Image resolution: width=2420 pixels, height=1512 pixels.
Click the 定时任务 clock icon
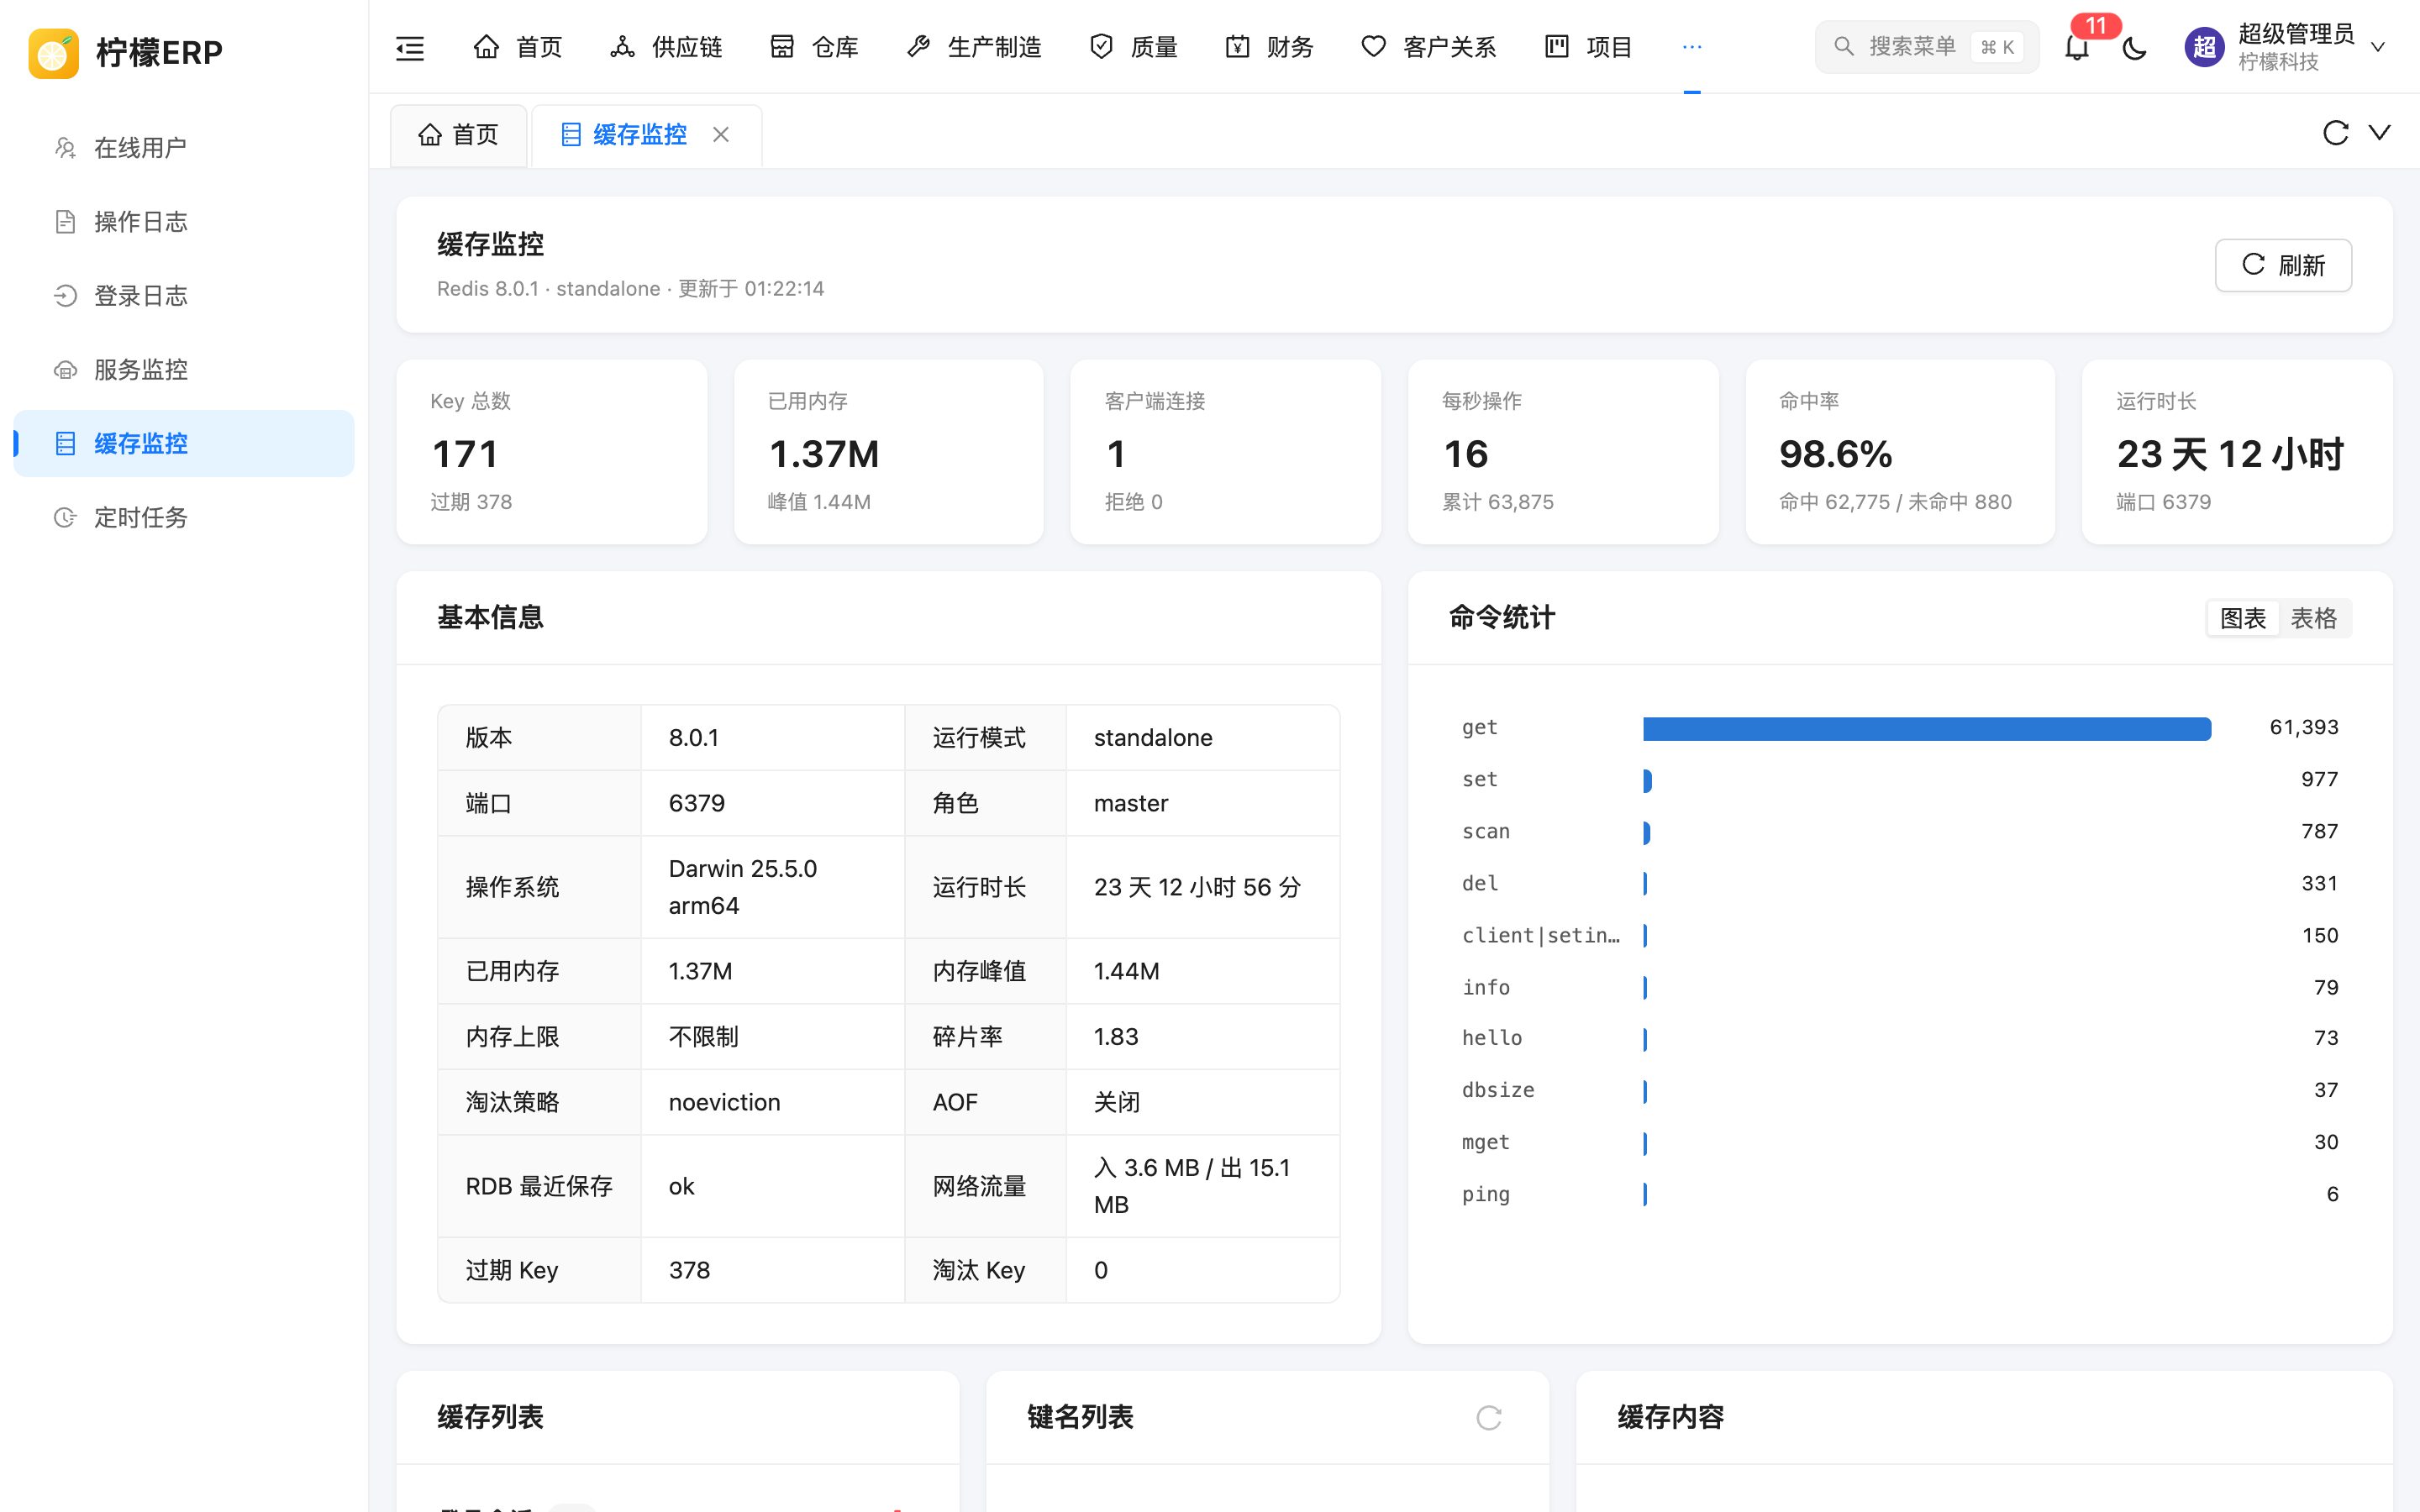click(65, 518)
